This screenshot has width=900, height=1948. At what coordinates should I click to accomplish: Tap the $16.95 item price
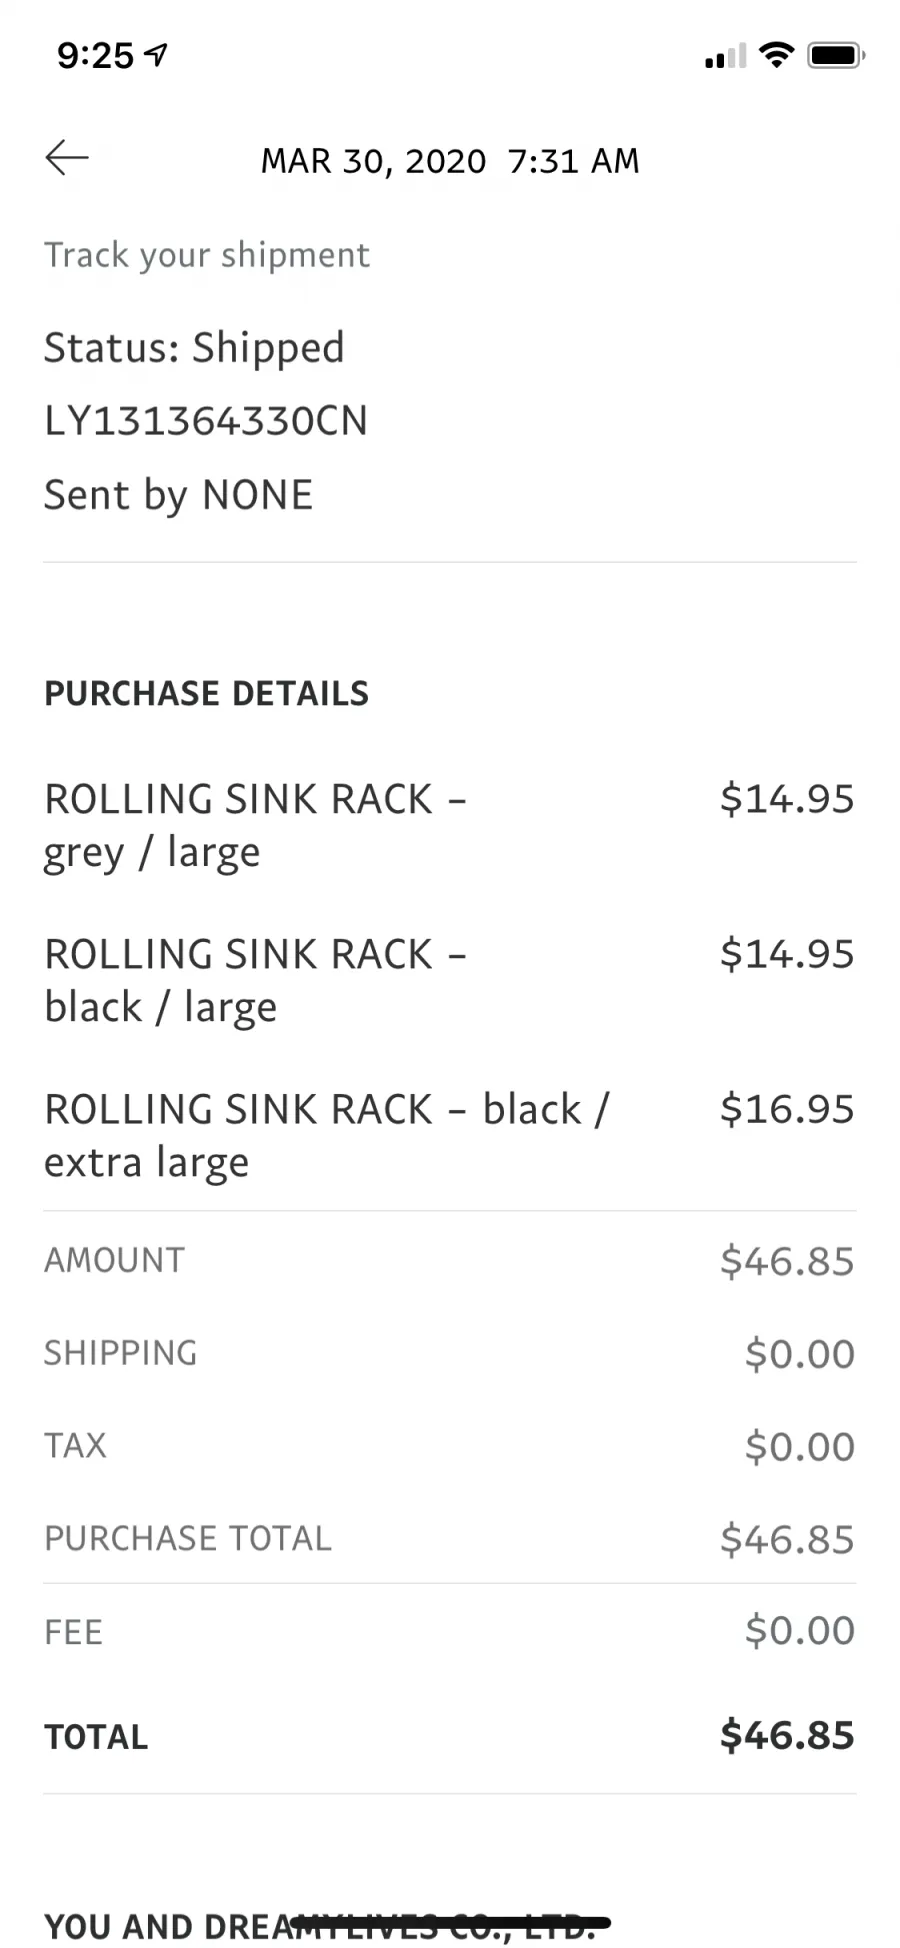coord(787,1108)
